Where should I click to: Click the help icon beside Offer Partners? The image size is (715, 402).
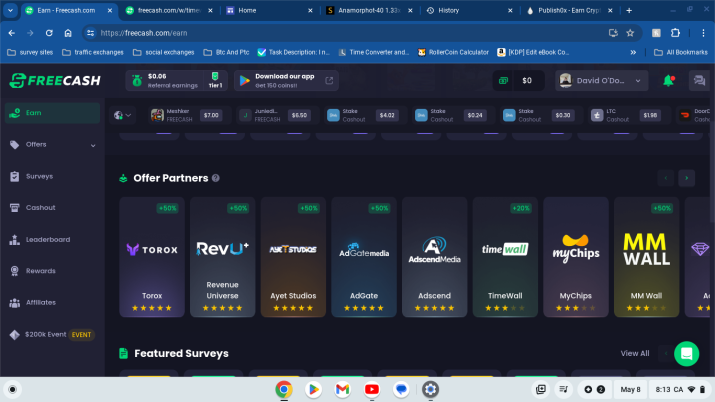point(216,178)
